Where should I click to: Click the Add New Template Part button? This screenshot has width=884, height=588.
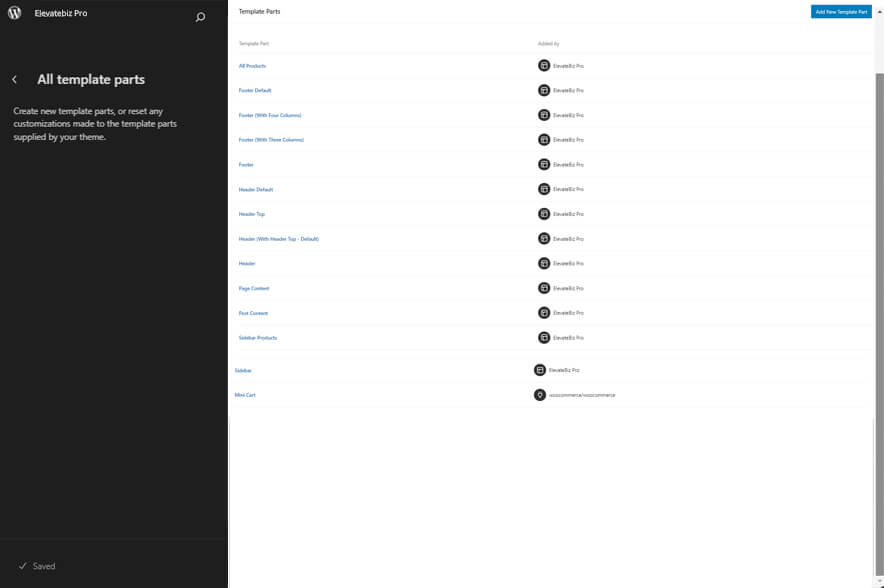click(841, 12)
